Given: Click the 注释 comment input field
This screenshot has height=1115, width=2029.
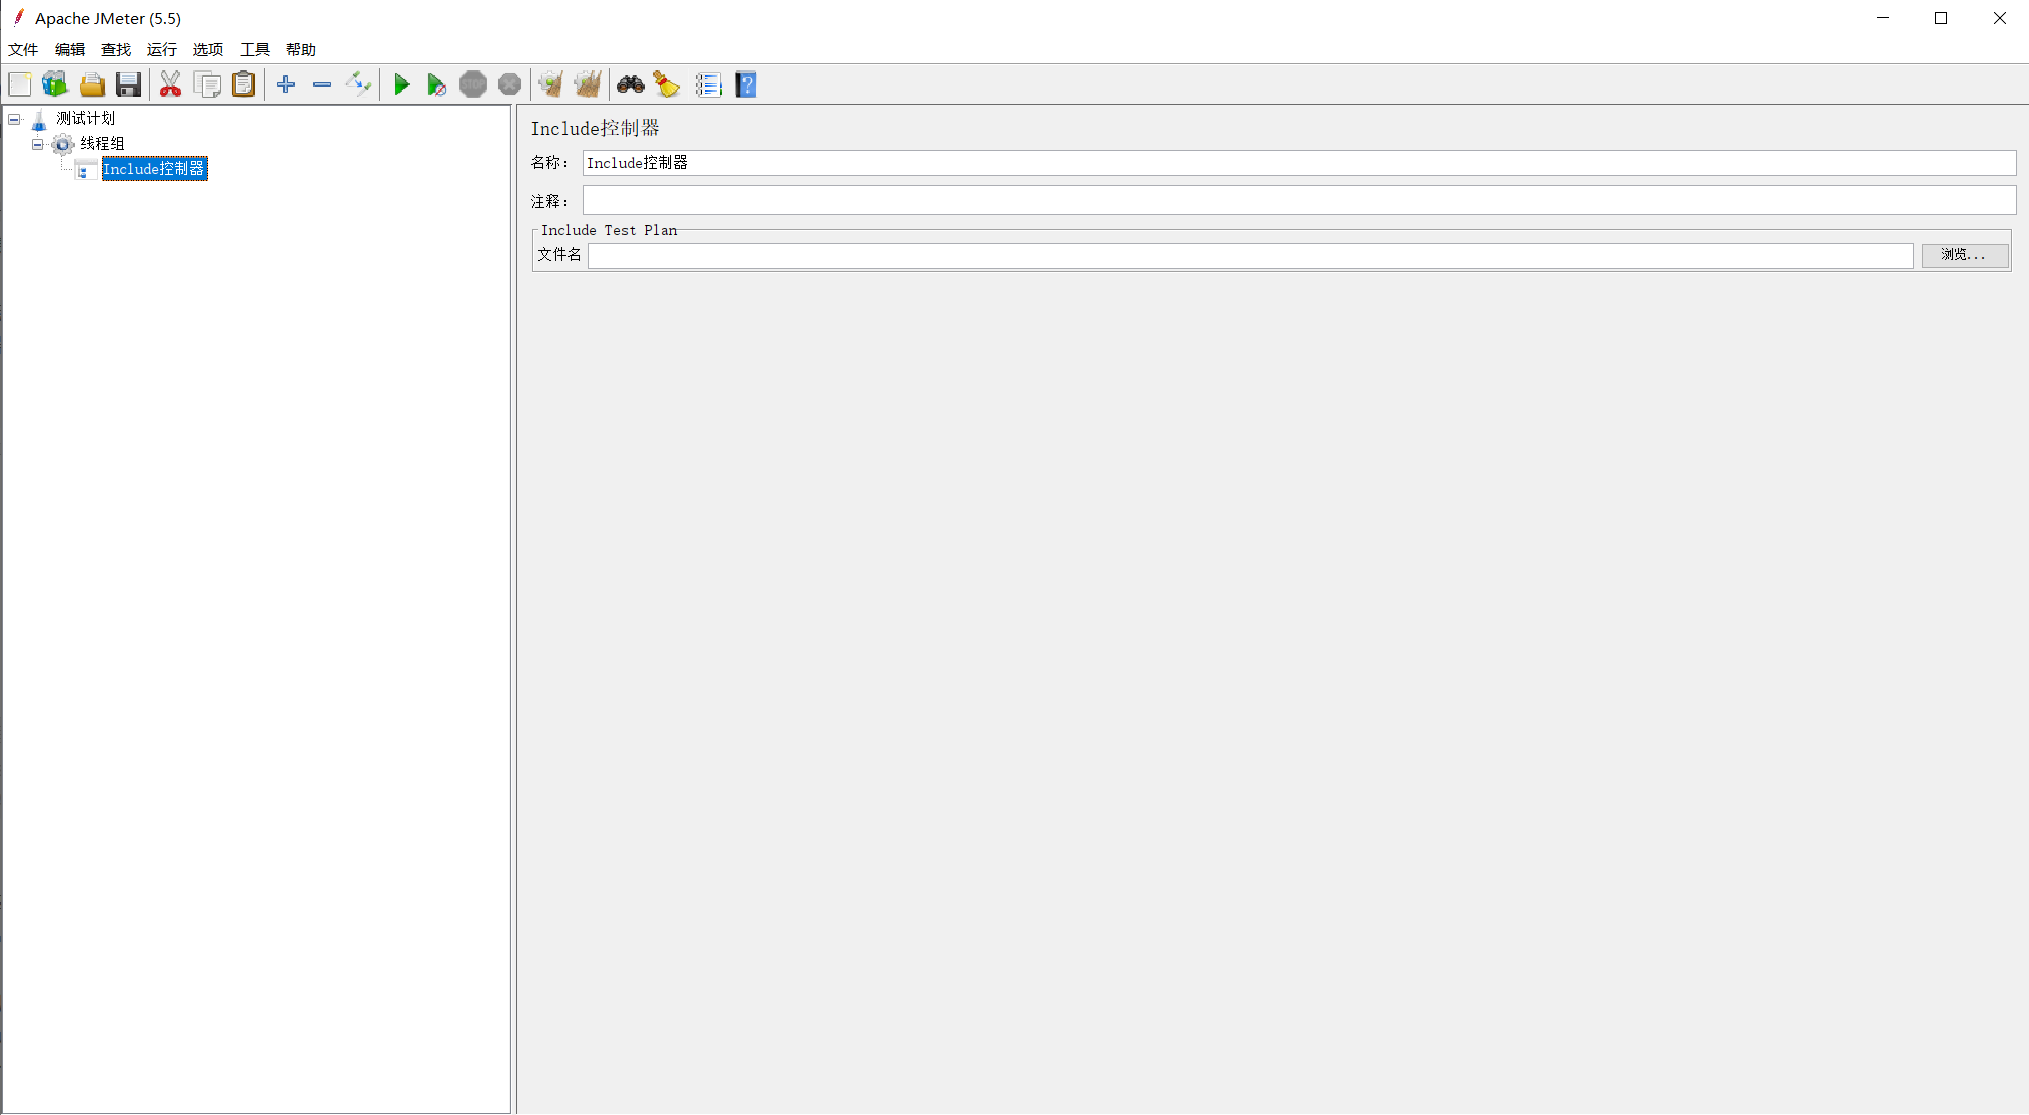Looking at the screenshot, I should click(1299, 200).
